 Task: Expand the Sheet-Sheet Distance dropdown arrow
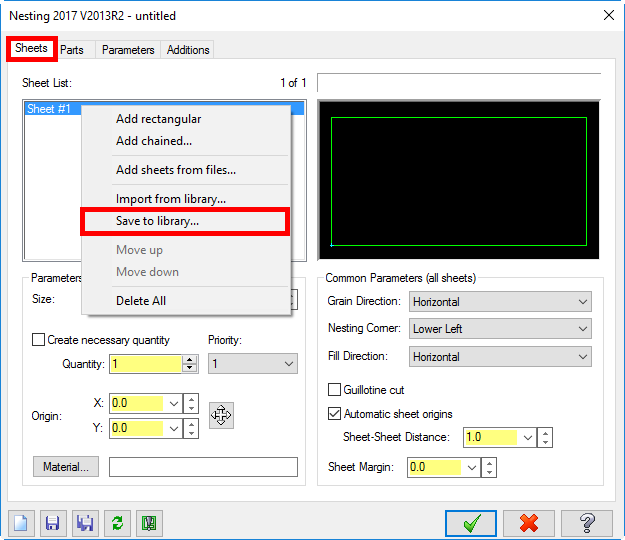click(528, 438)
